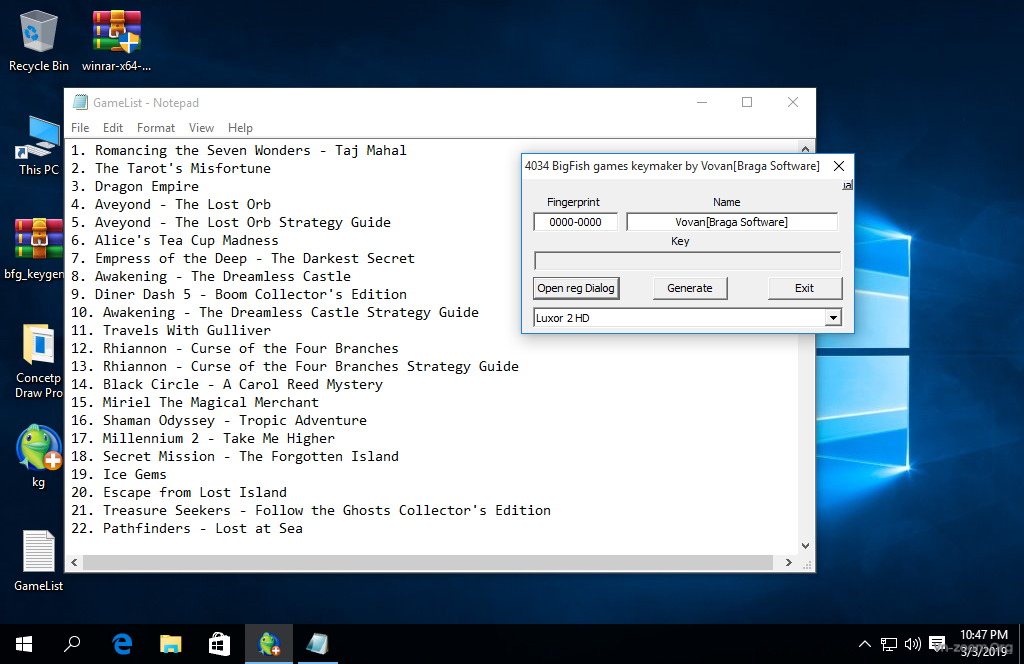
Task: Click the Generate button
Action: pos(690,288)
